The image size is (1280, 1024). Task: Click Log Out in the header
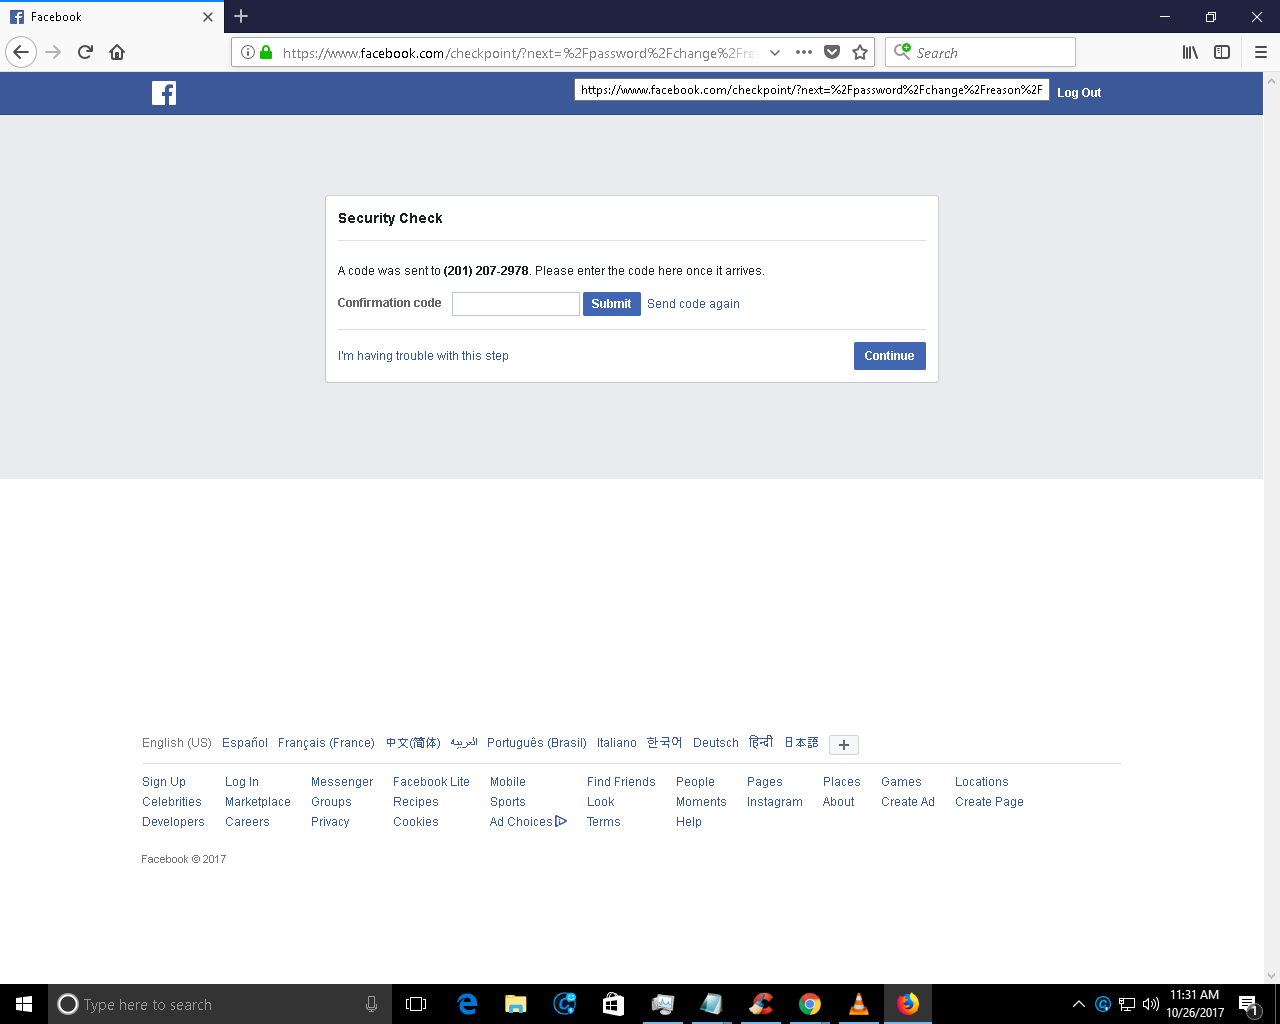[1079, 93]
